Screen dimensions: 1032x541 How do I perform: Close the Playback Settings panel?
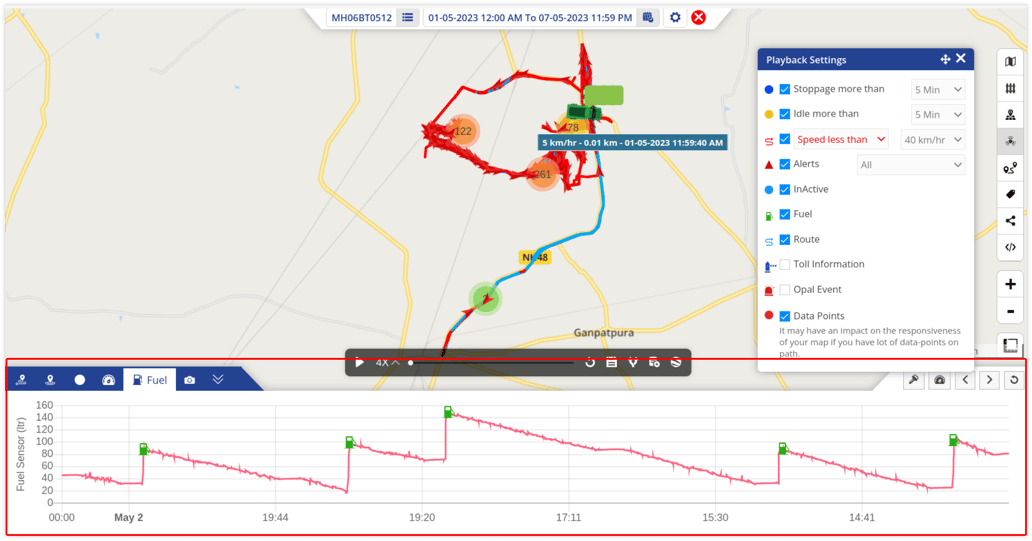click(961, 59)
